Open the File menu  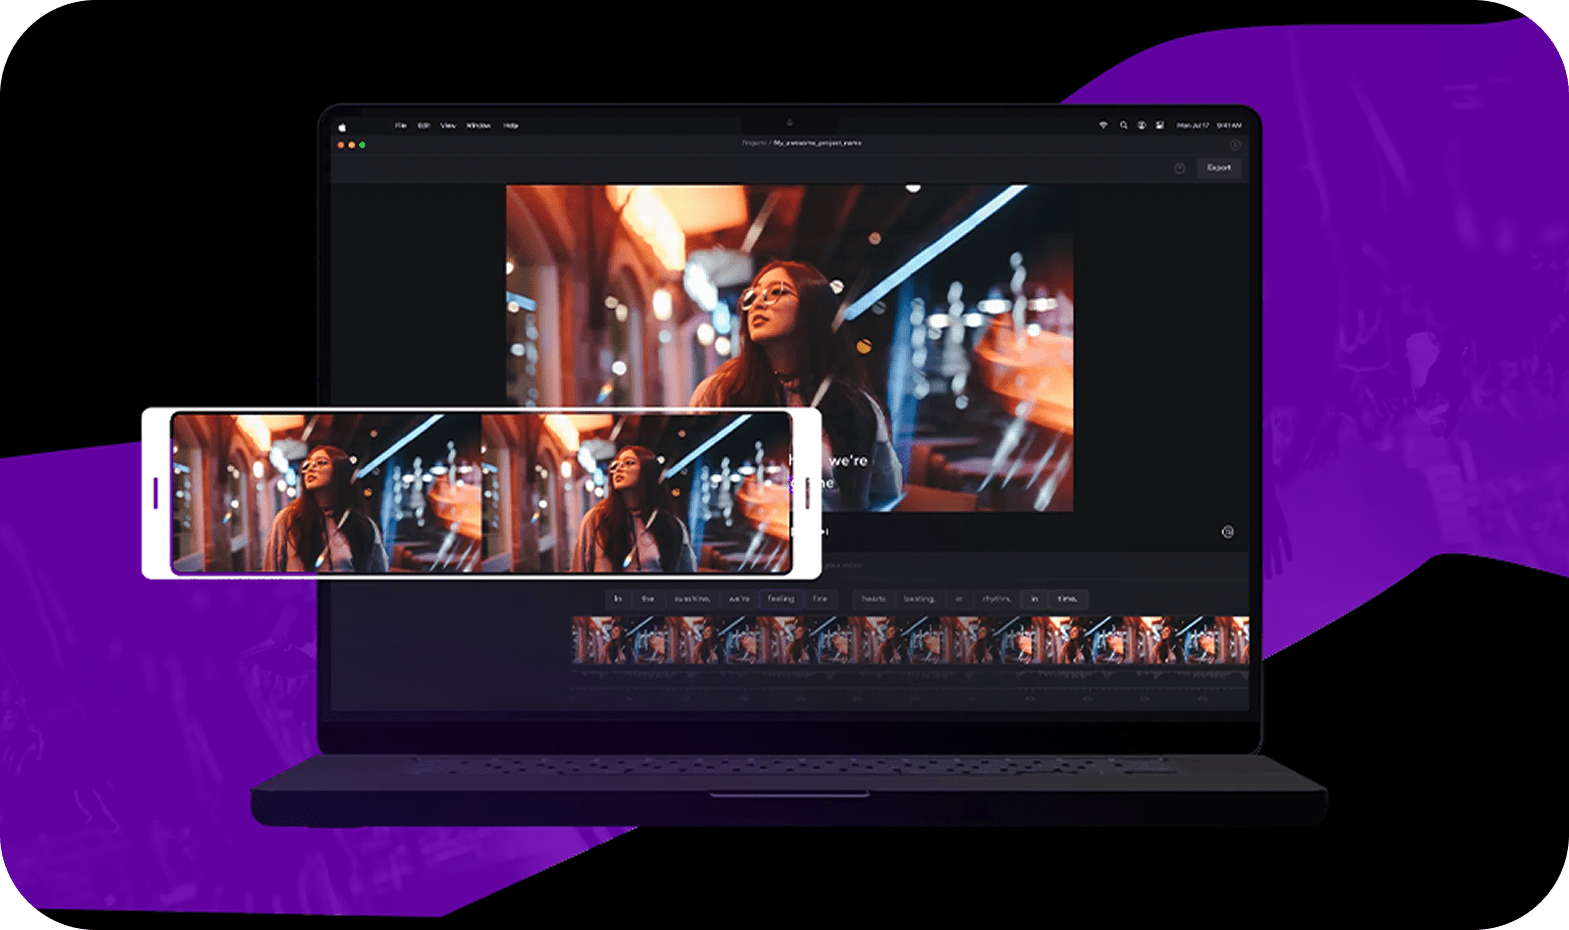400,126
